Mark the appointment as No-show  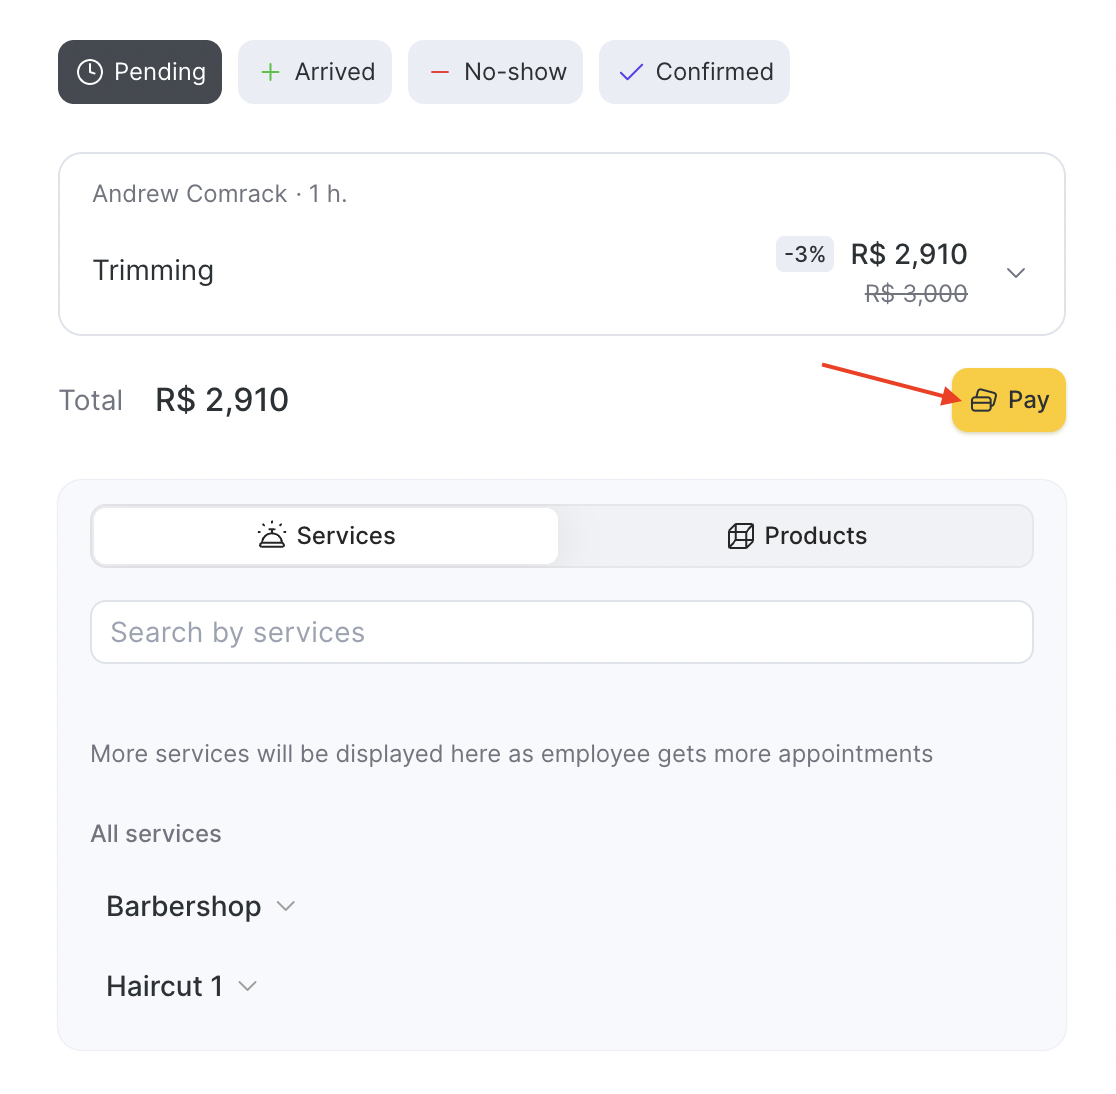pos(495,72)
